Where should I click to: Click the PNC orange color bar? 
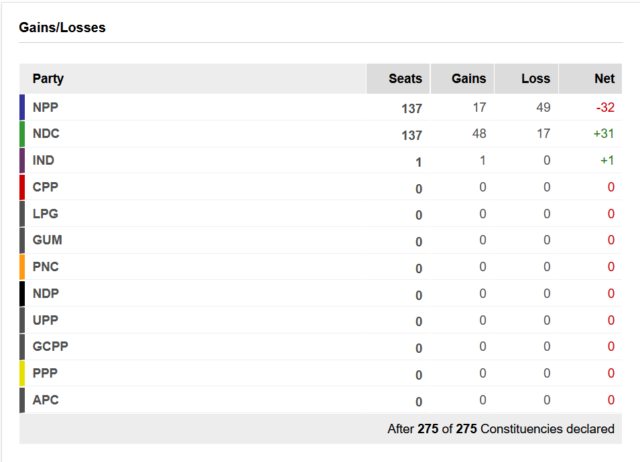(22, 267)
